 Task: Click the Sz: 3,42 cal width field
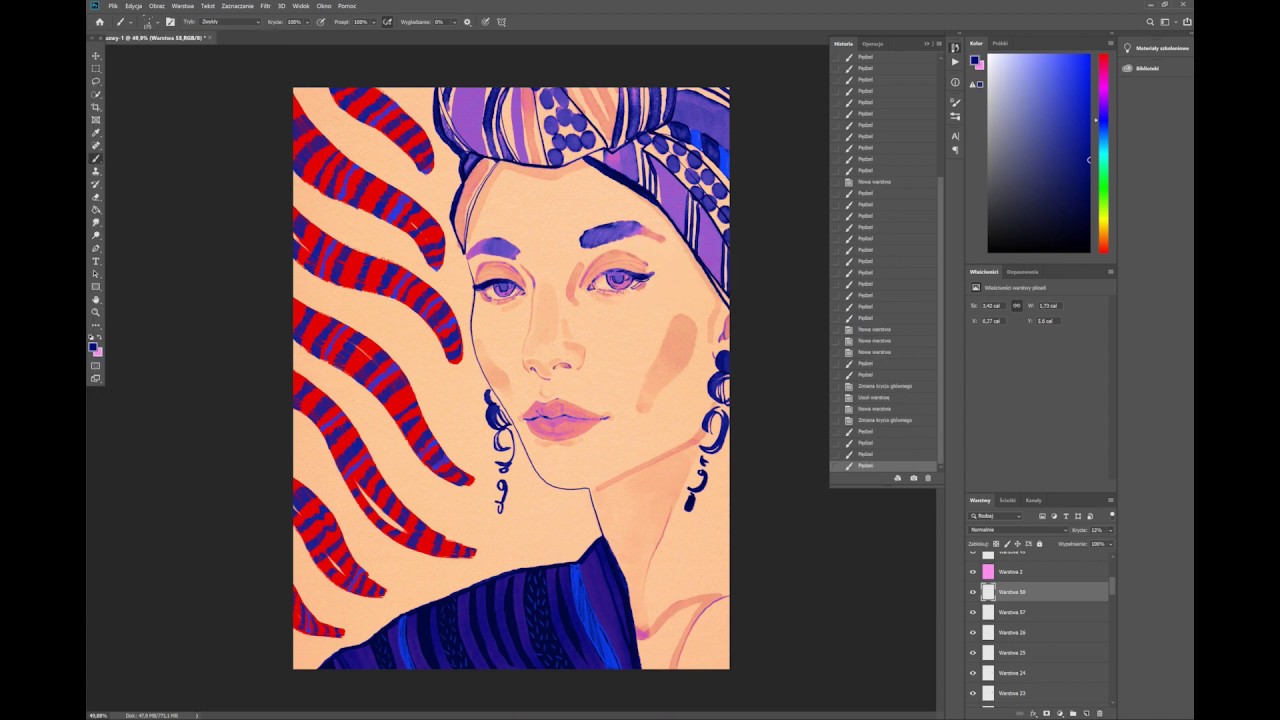coord(994,306)
